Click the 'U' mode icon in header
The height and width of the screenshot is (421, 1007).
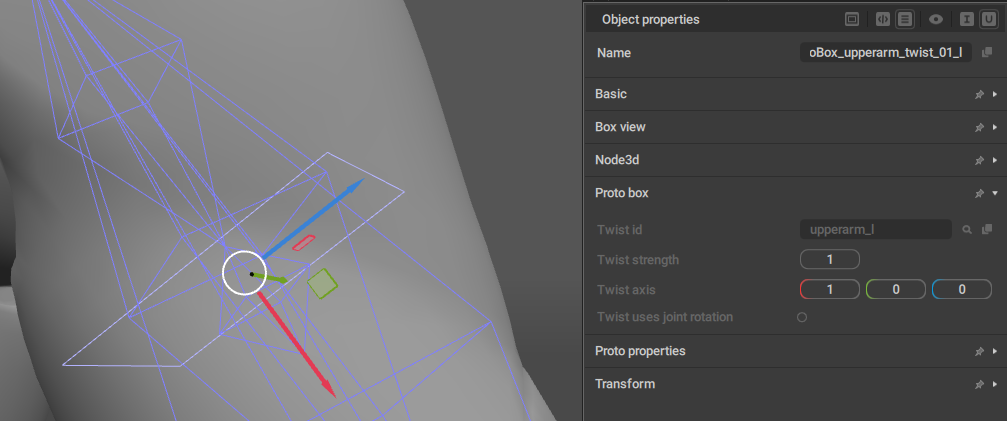coord(988,19)
